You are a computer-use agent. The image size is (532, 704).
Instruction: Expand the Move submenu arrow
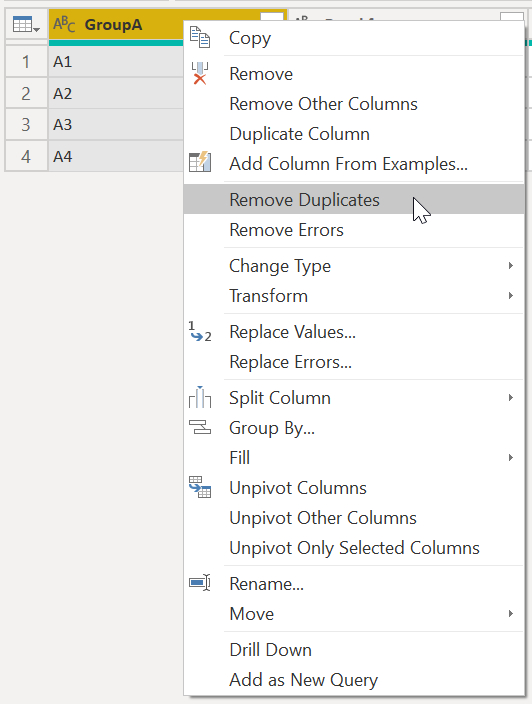(510, 613)
